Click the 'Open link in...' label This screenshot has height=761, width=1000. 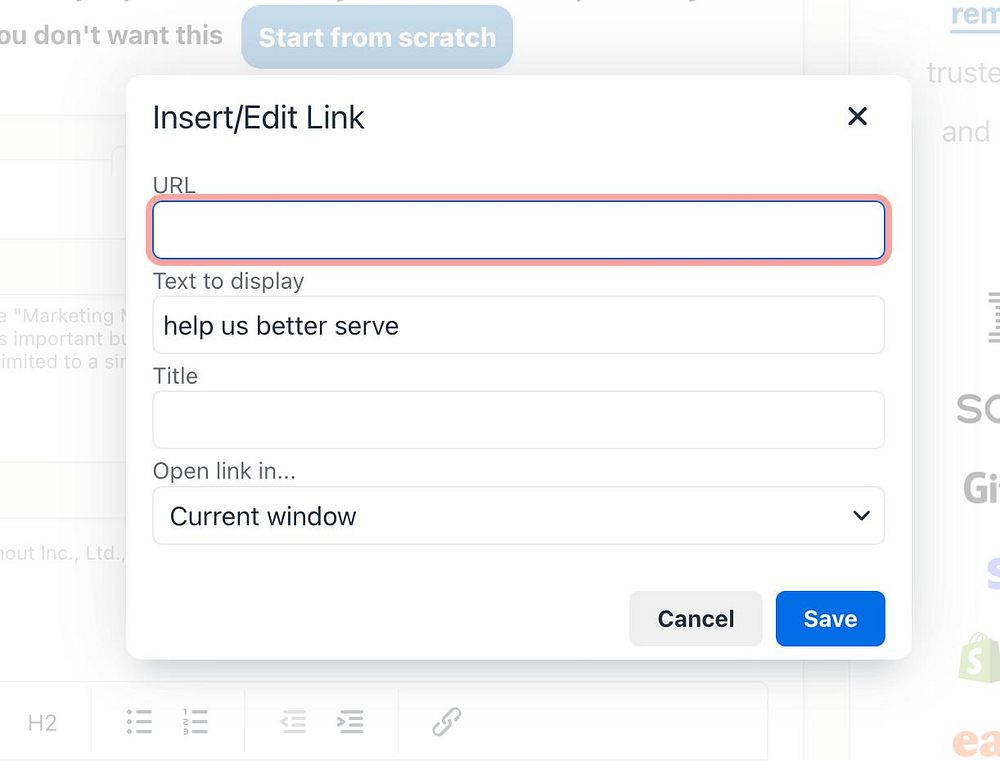(224, 471)
